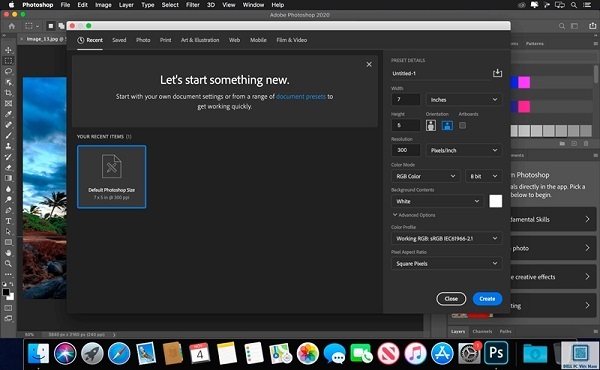Open Safari from the Dock
This screenshot has width=600, height=370.
pos(119,353)
